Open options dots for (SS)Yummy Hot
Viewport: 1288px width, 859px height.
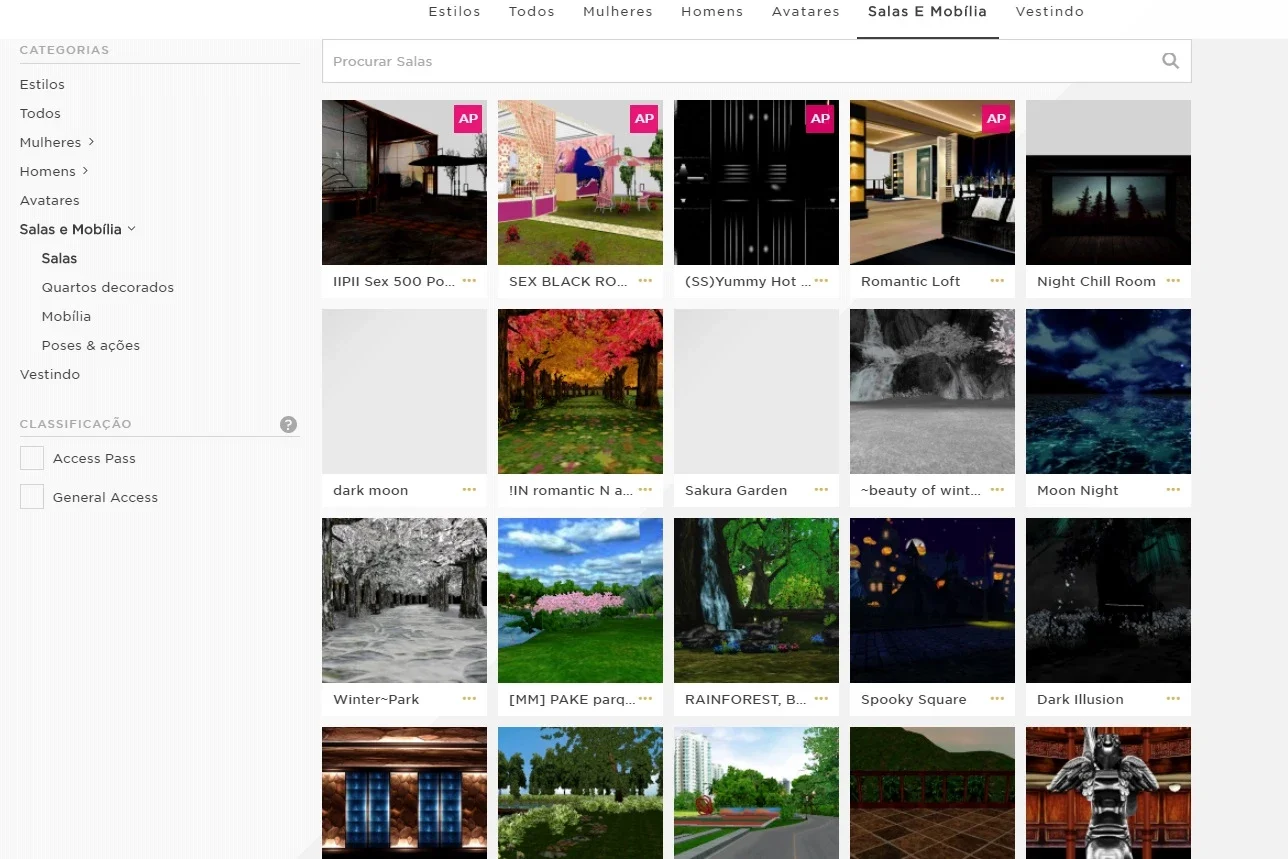pos(821,281)
